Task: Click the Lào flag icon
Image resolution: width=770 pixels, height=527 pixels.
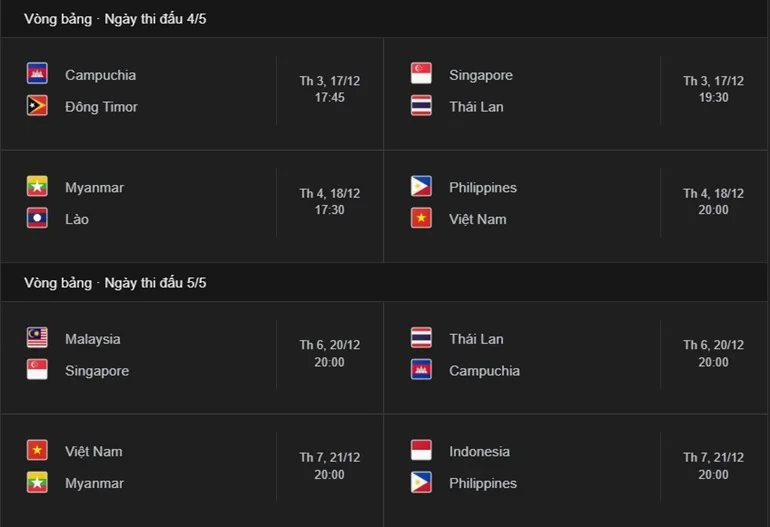Action: (37, 218)
